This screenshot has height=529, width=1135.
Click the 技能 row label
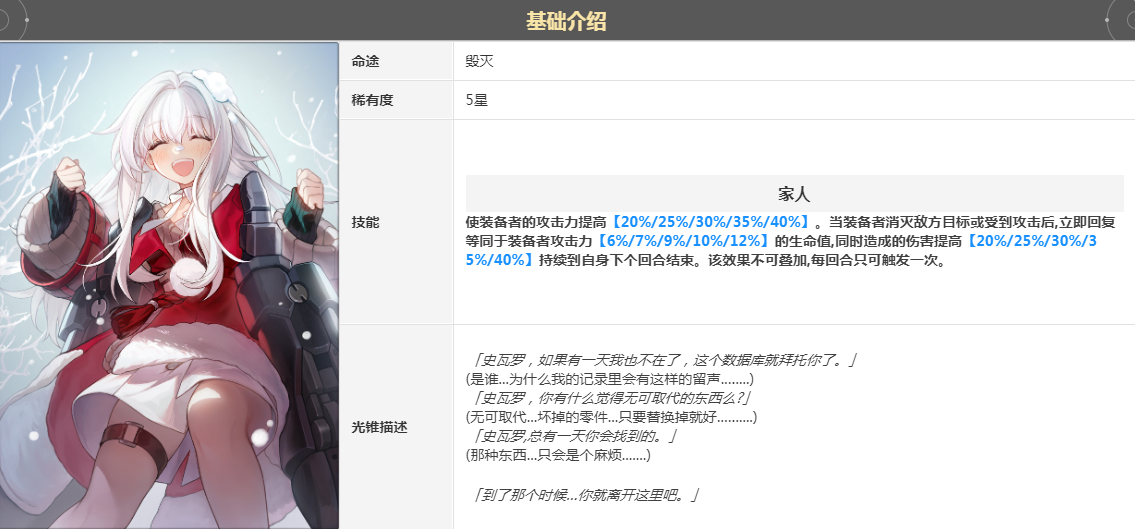click(x=366, y=222)
